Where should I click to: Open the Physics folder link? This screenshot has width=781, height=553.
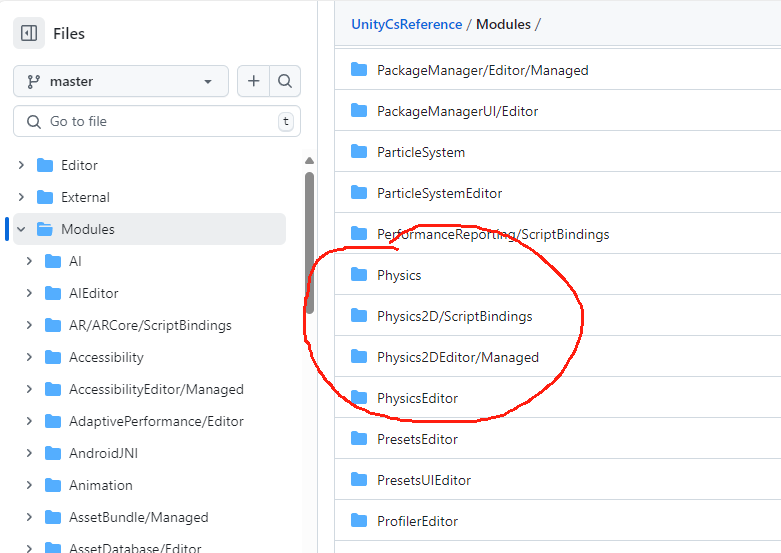399,275
